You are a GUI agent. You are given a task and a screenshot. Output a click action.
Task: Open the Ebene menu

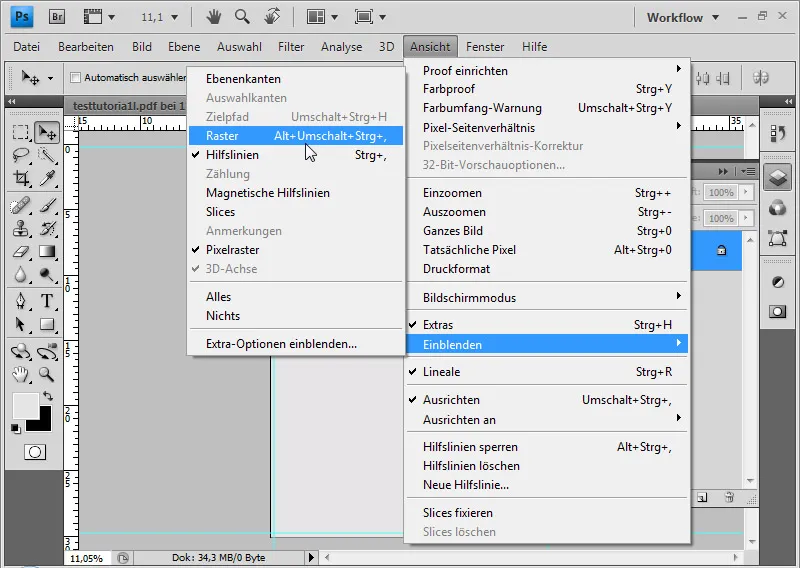184,46
